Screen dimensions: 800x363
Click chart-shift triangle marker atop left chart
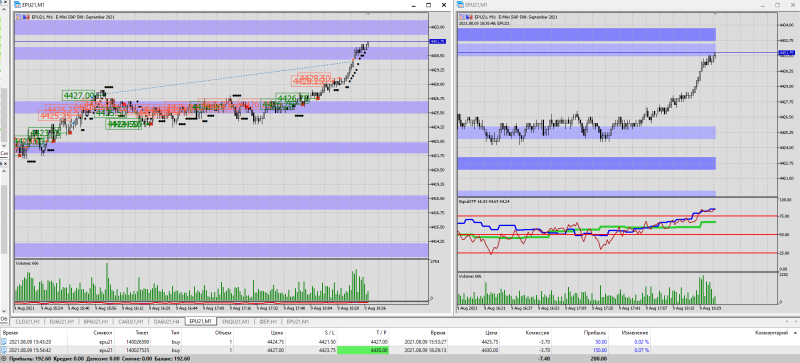(368, 14)
